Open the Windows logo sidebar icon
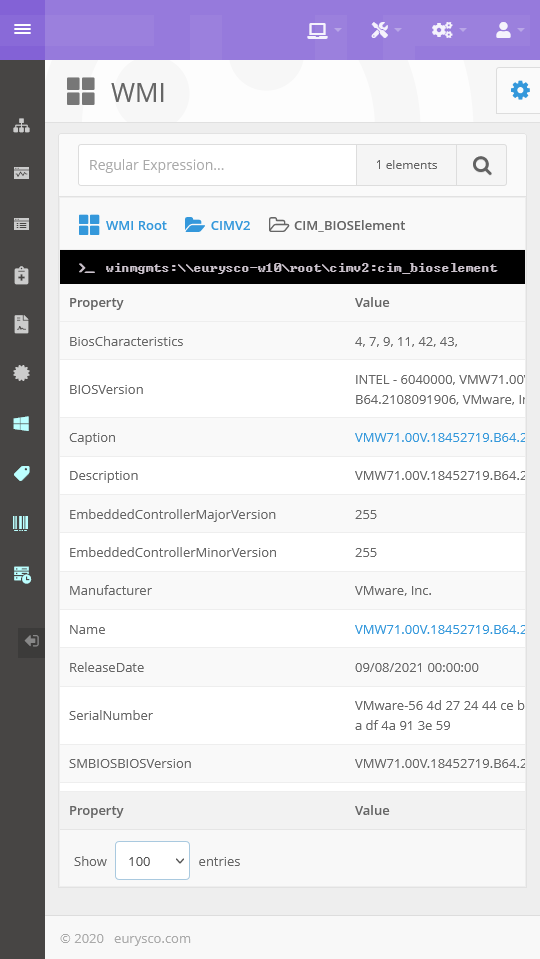Viewport: 540px width, 959px height. (22, 424)
